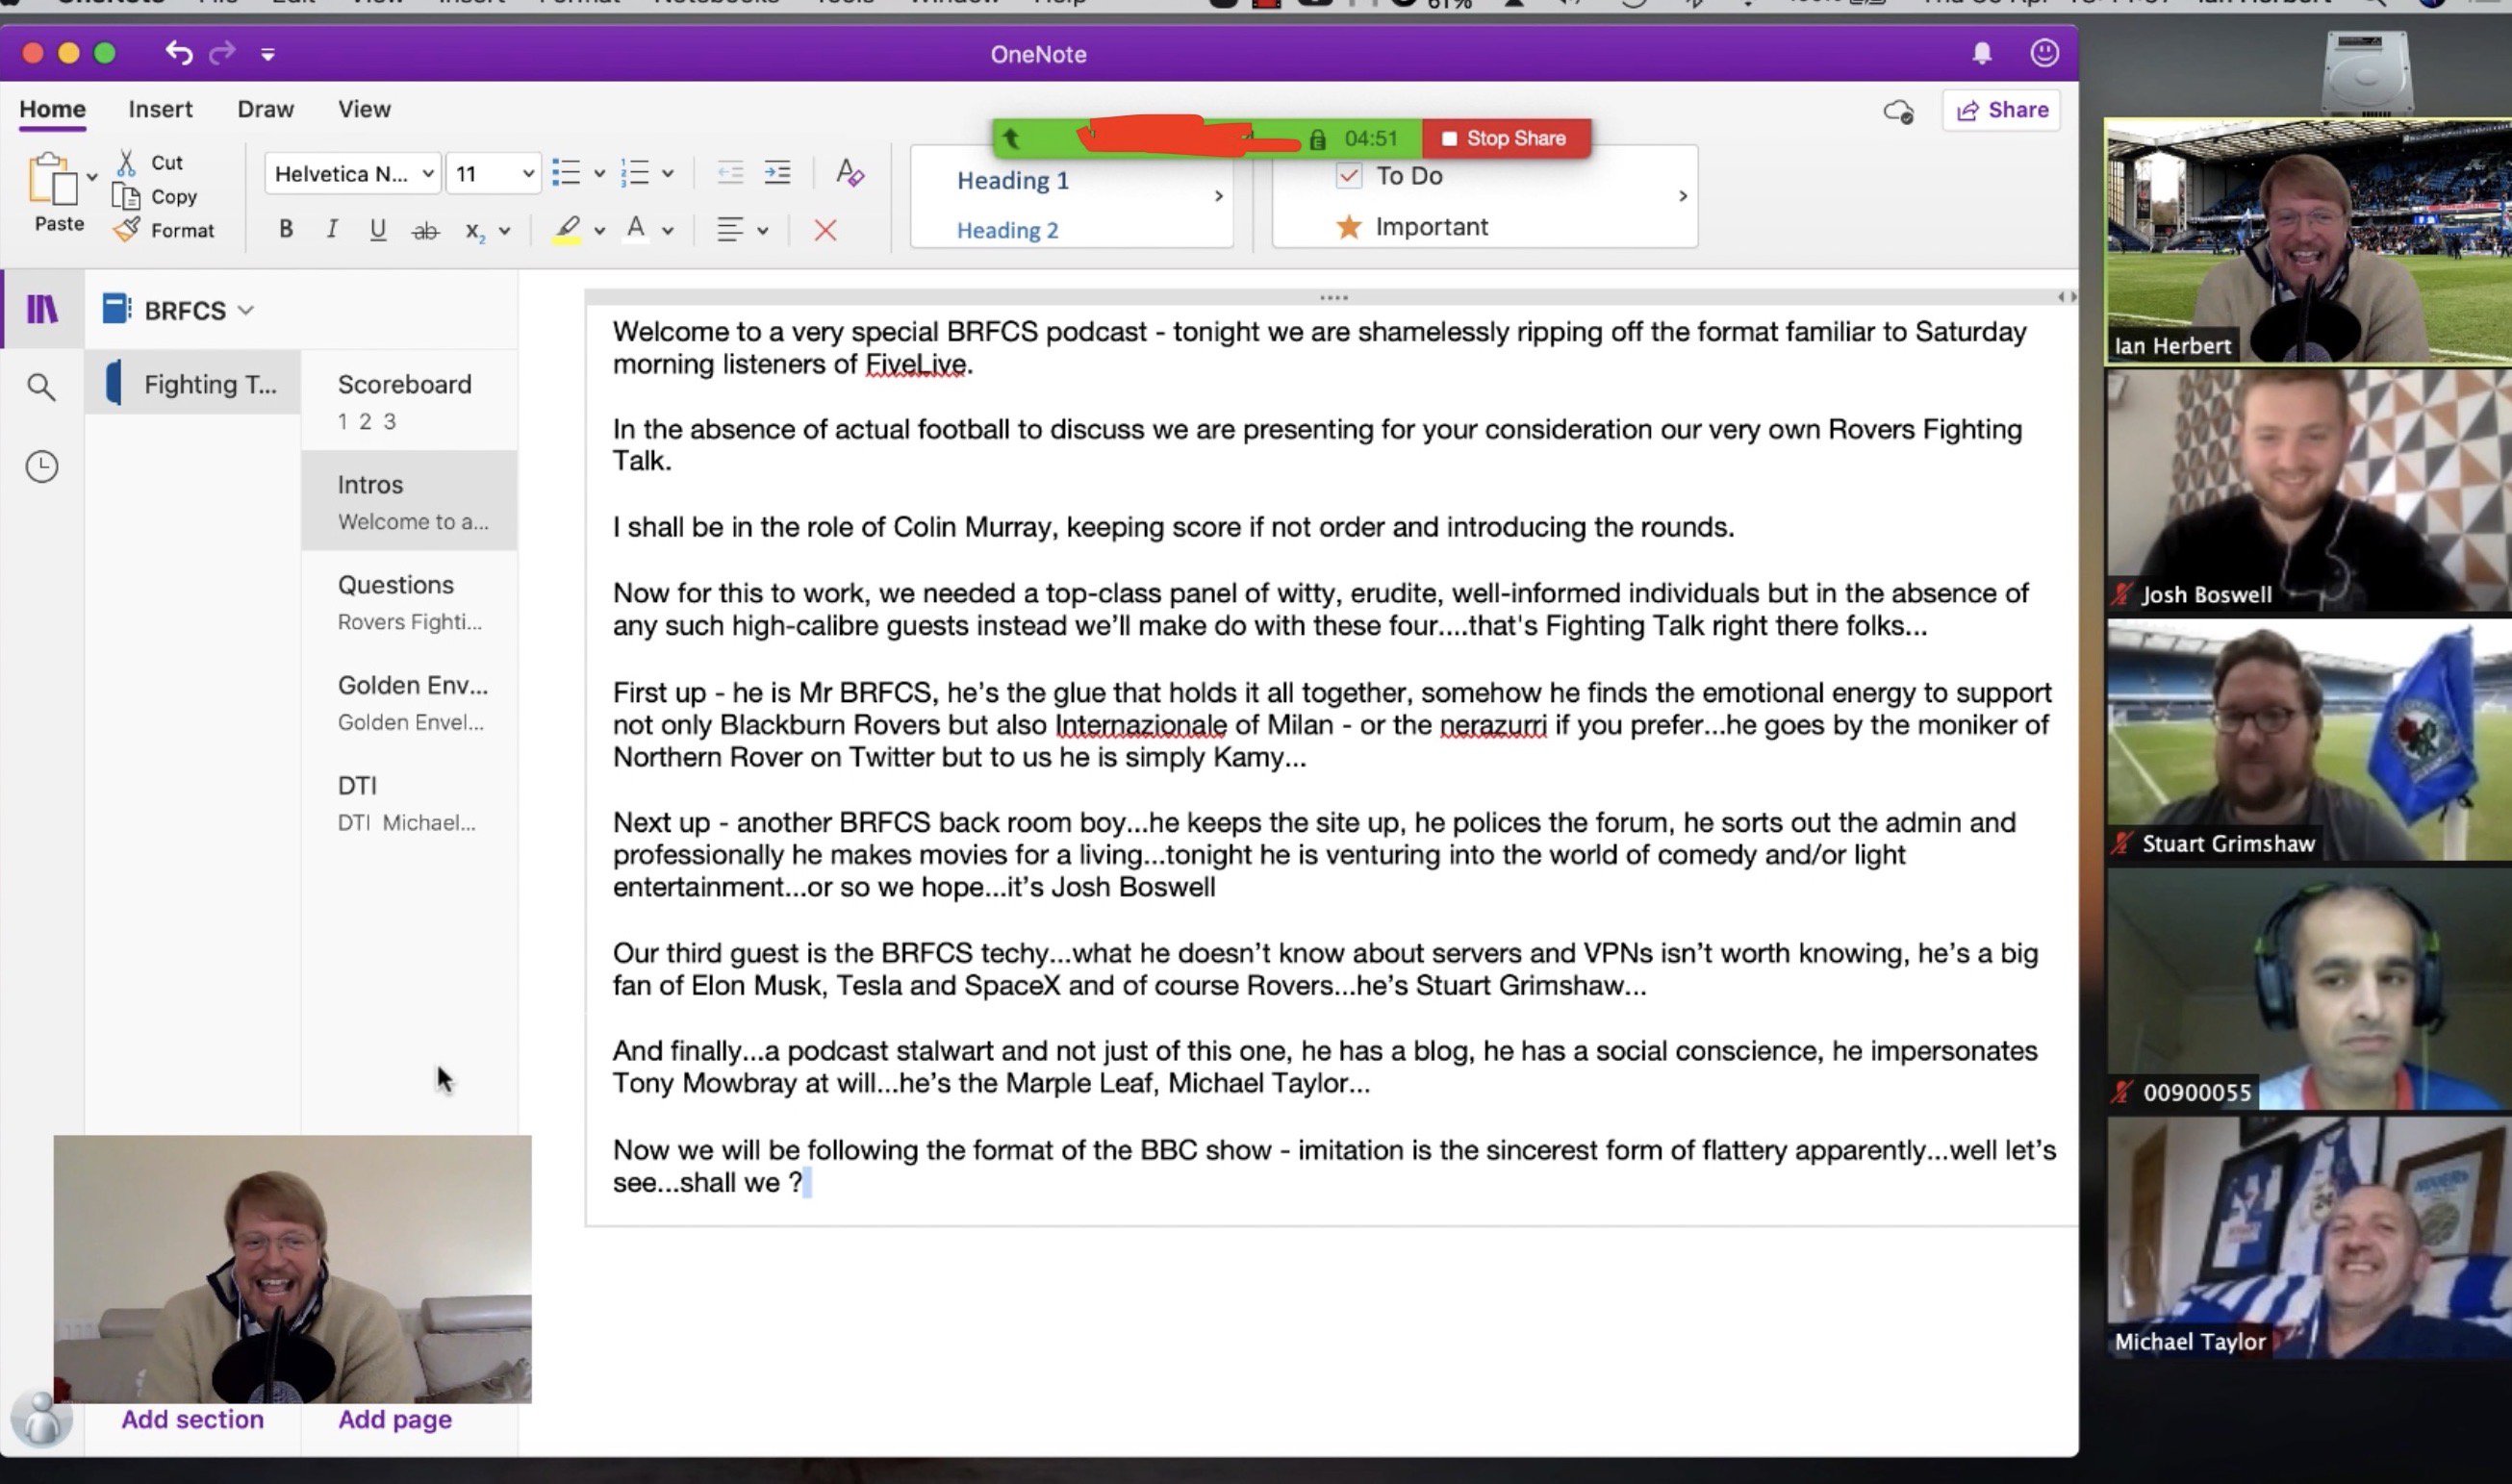
Task: Click the Add page link
Action: [x=394, y=1419]
